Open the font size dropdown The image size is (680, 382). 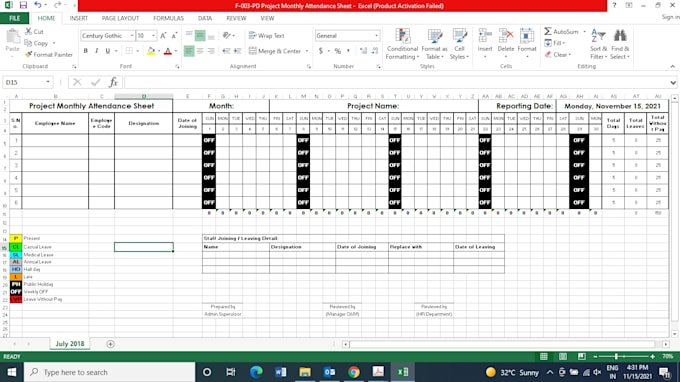pos(153,36)
